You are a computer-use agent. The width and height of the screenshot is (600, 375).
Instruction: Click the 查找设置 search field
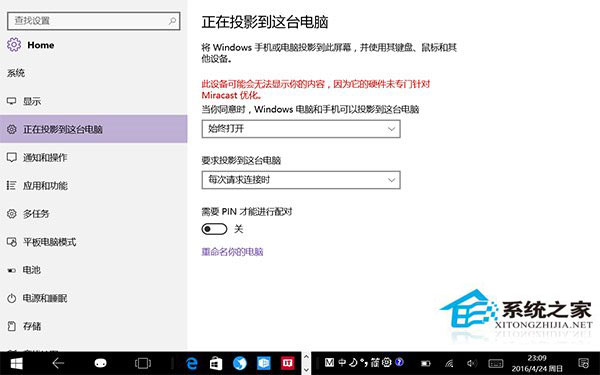(x=94, y=21)
